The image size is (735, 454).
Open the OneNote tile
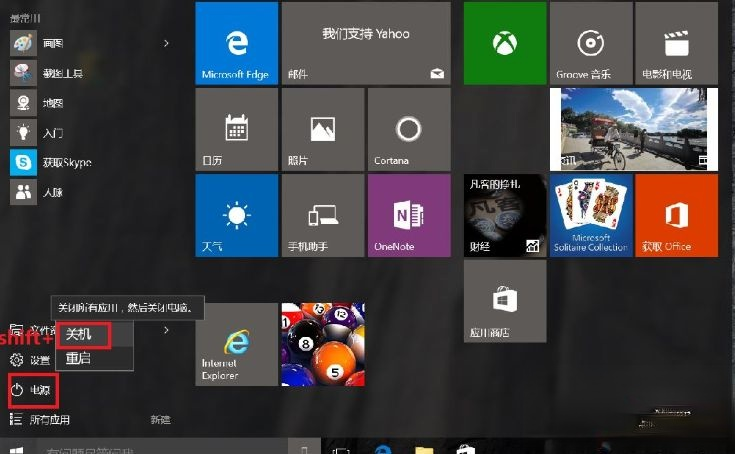[x=409, y=216]
